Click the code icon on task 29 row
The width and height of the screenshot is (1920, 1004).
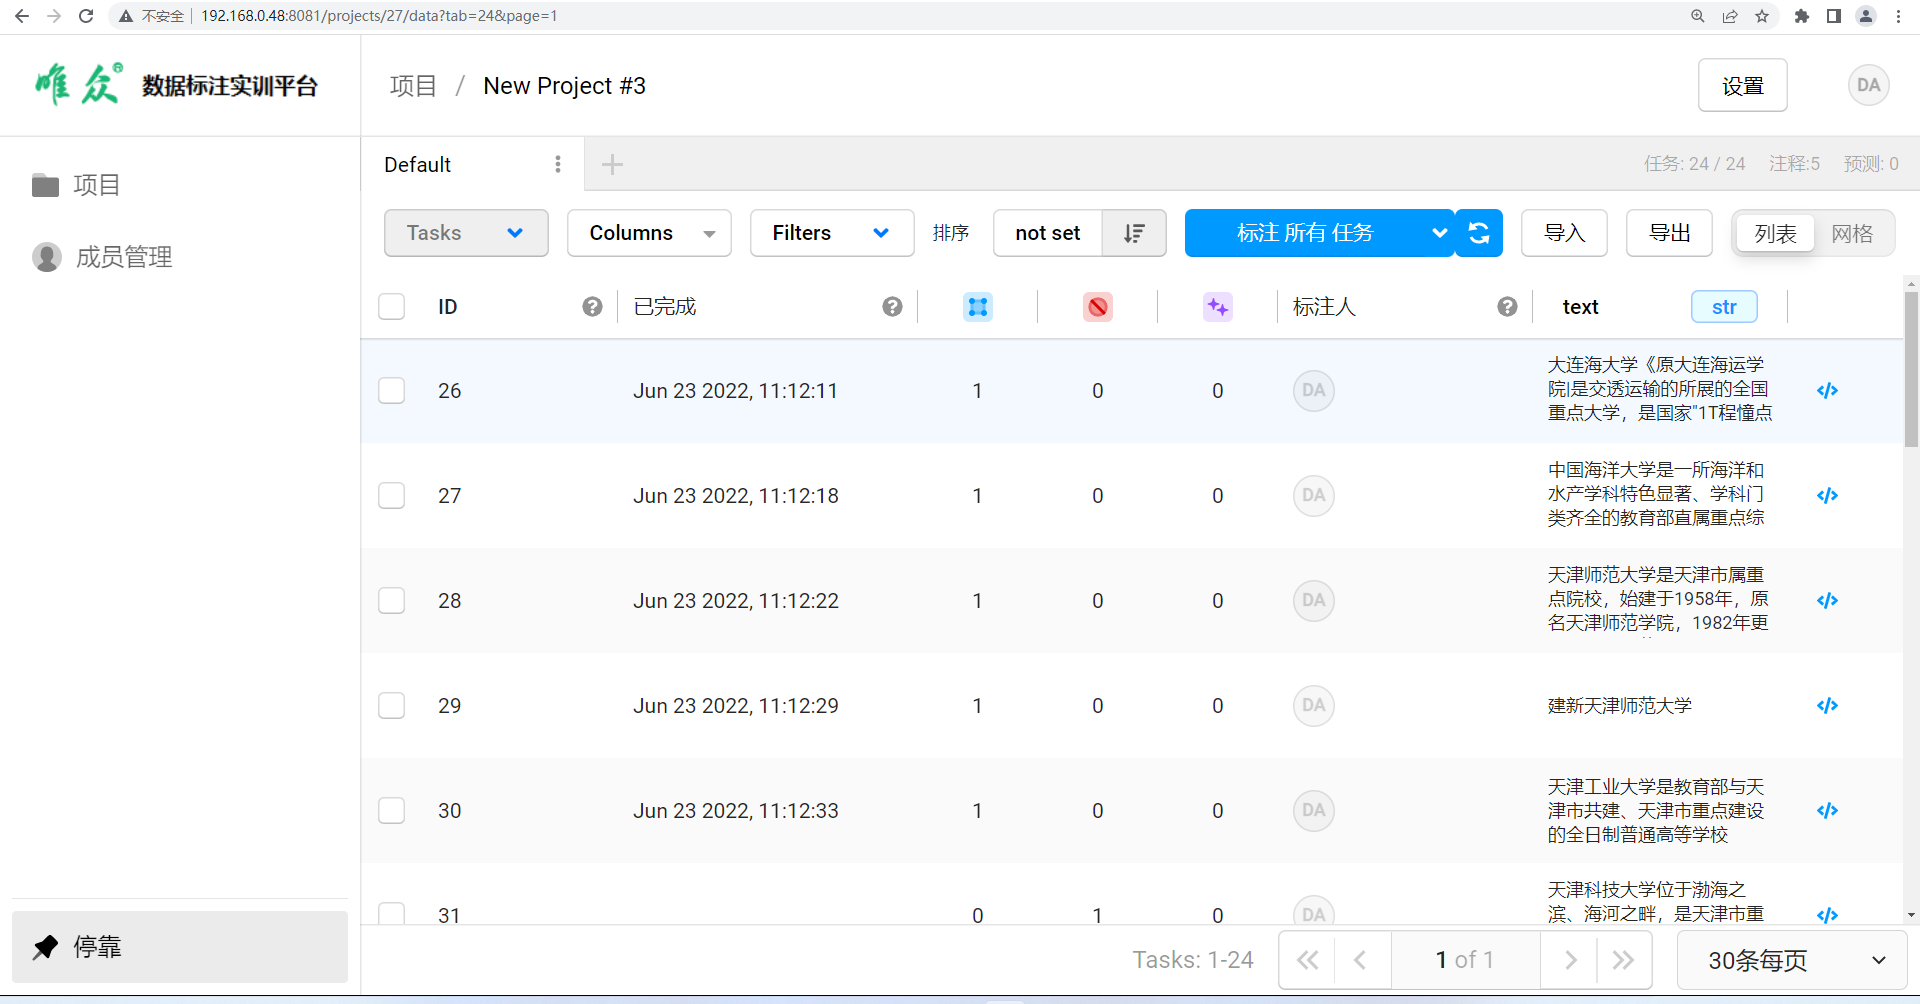coord(1827,706)
